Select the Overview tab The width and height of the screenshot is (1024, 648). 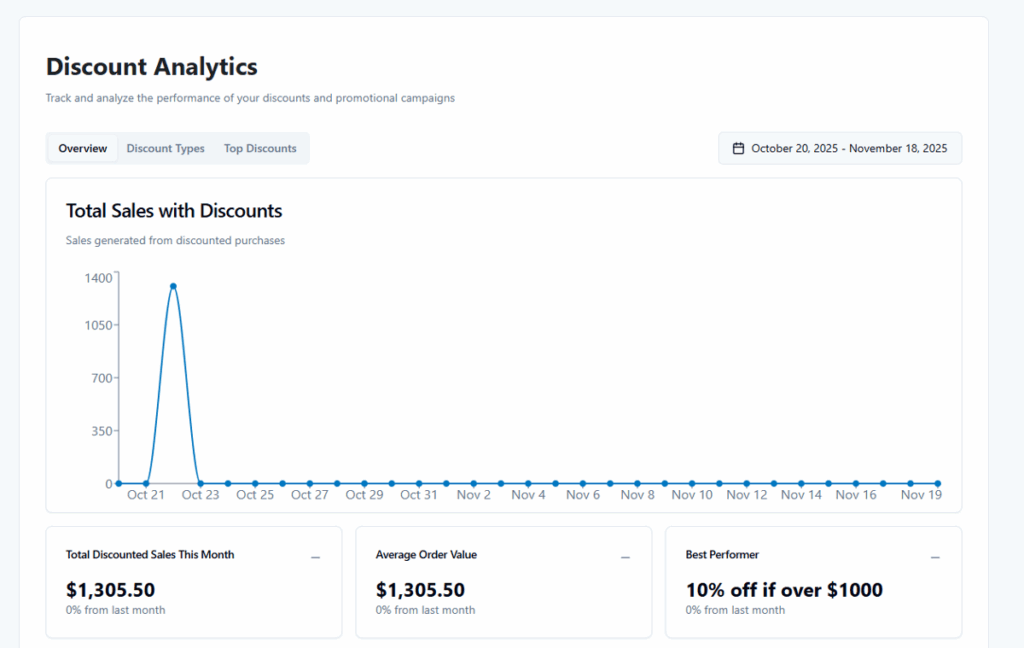click(82, 148)
